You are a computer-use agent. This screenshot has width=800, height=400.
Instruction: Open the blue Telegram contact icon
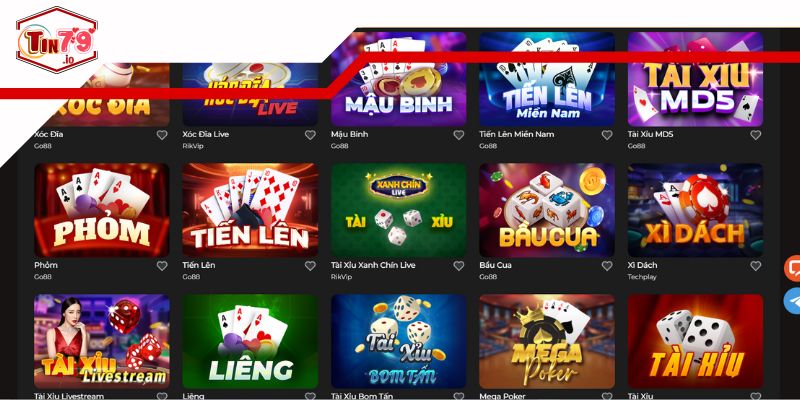793,301
